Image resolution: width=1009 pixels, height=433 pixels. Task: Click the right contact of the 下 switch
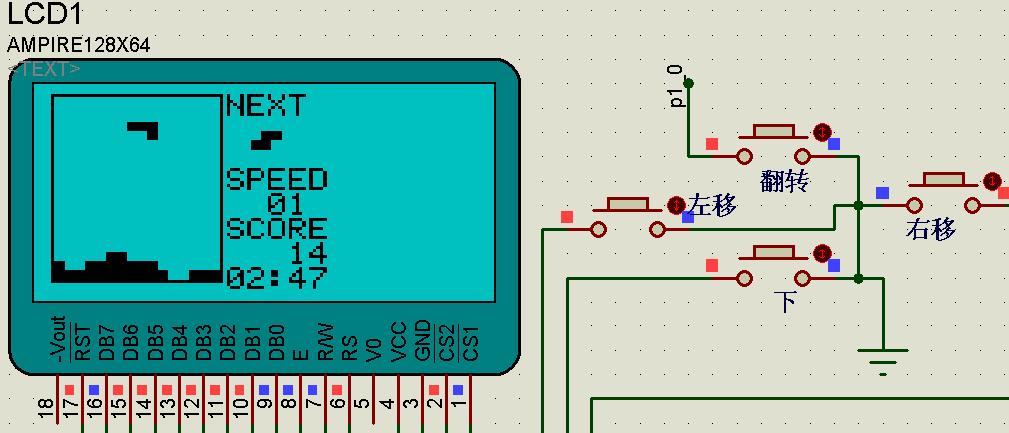click(x=802, y=278)
